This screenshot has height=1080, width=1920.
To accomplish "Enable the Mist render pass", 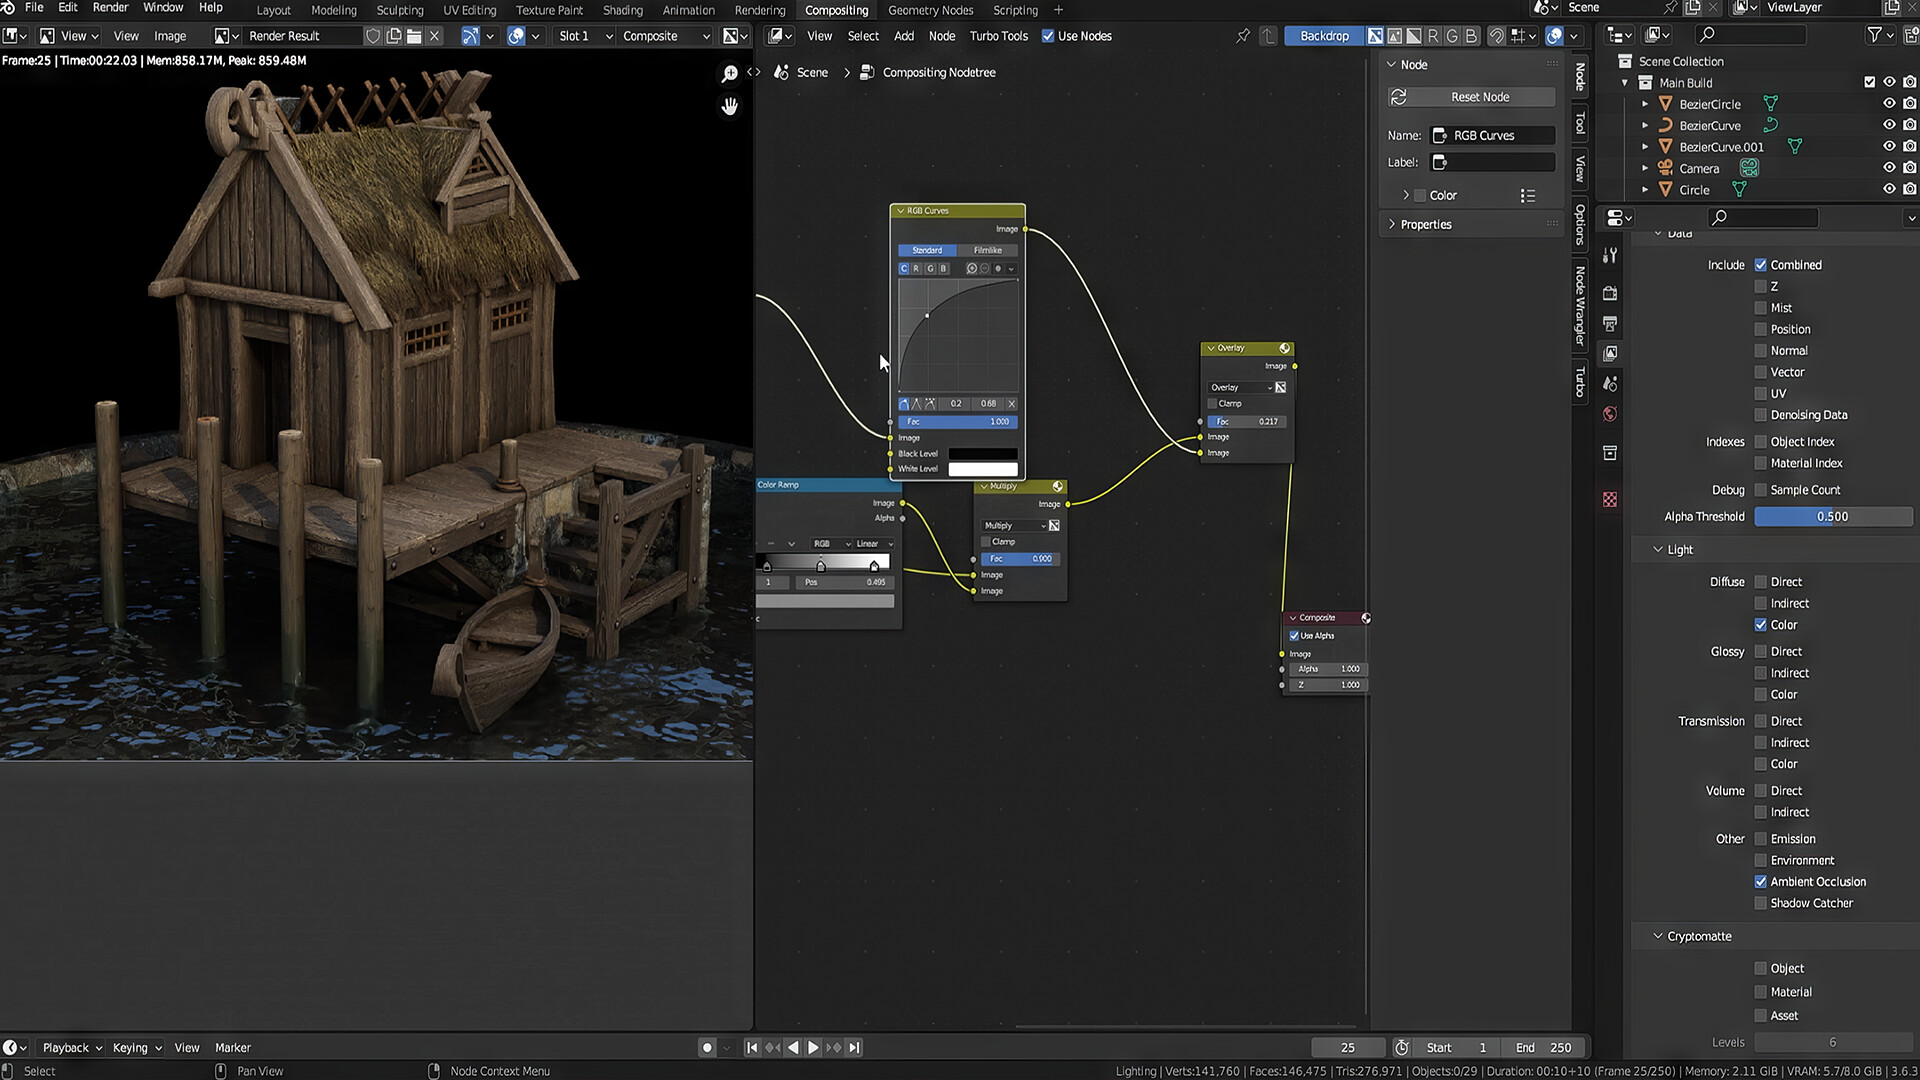I will point(1762,307).
